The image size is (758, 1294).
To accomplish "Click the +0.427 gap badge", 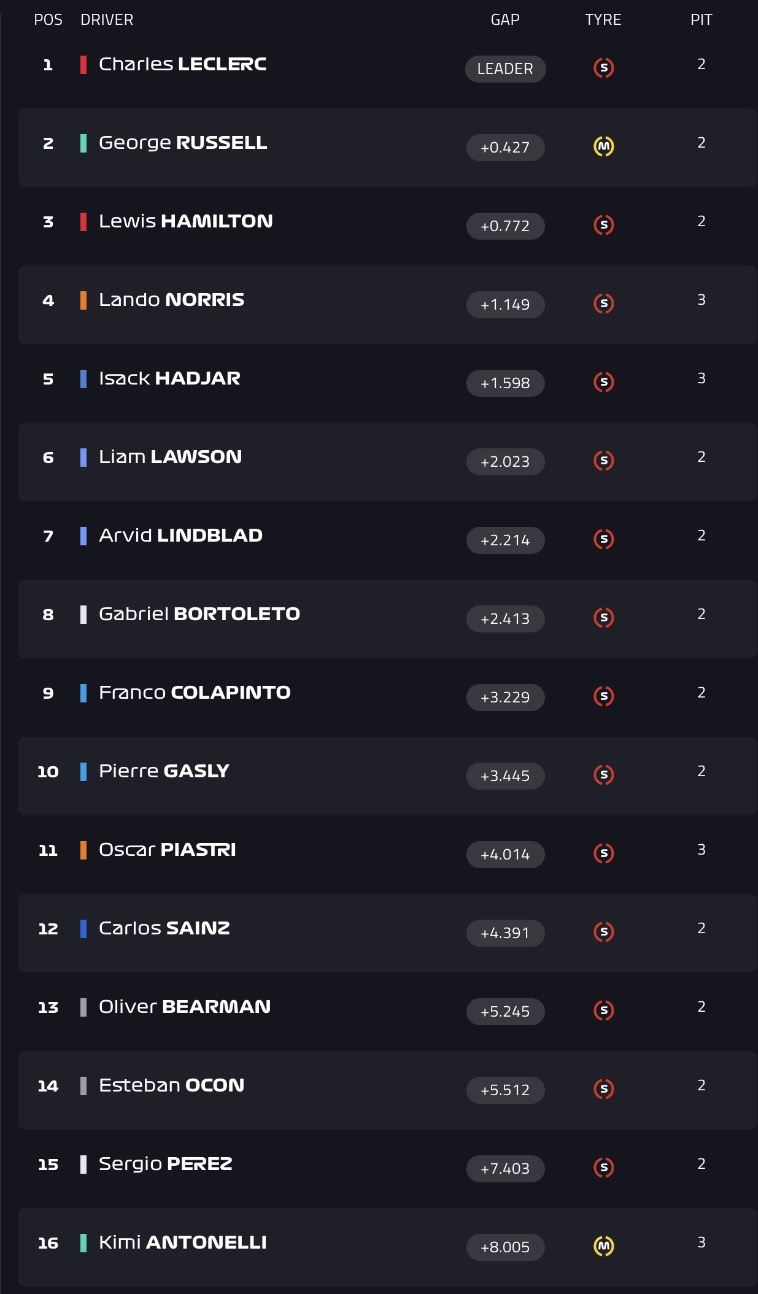I will pos(505,148).
